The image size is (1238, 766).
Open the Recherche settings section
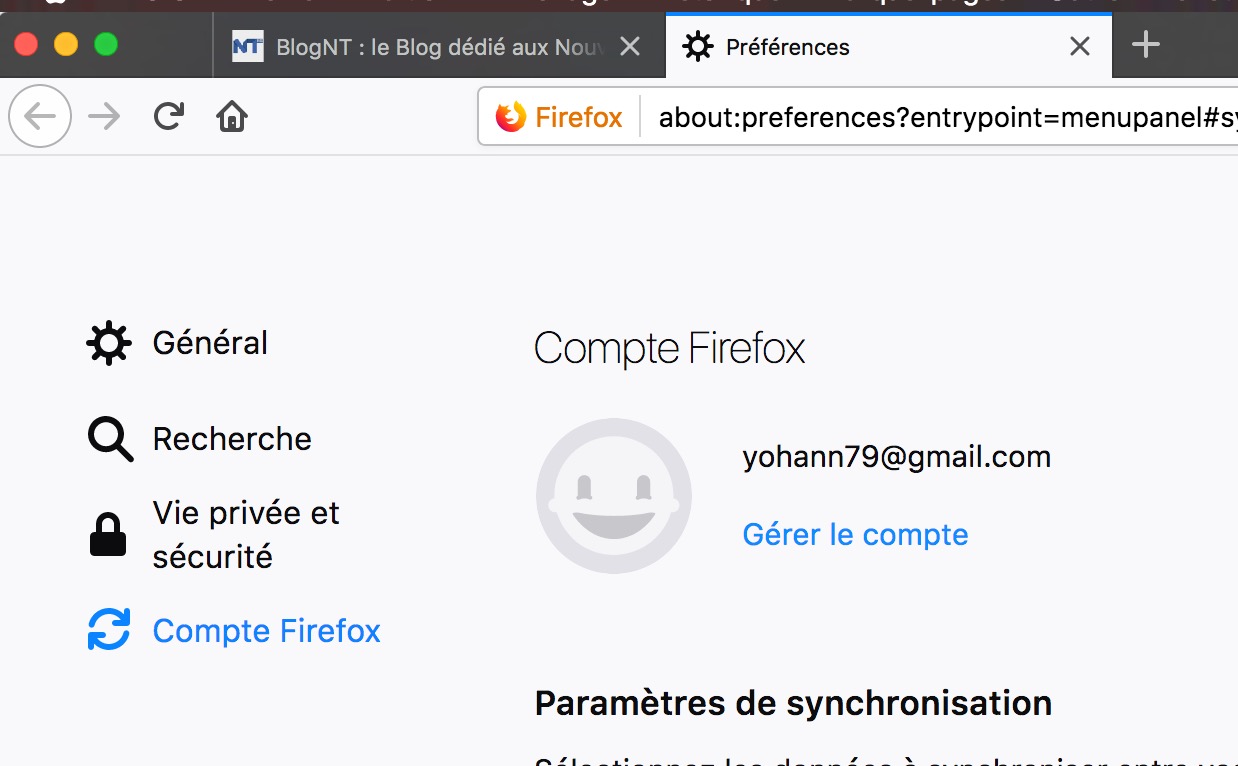click(x=232, y=439)
